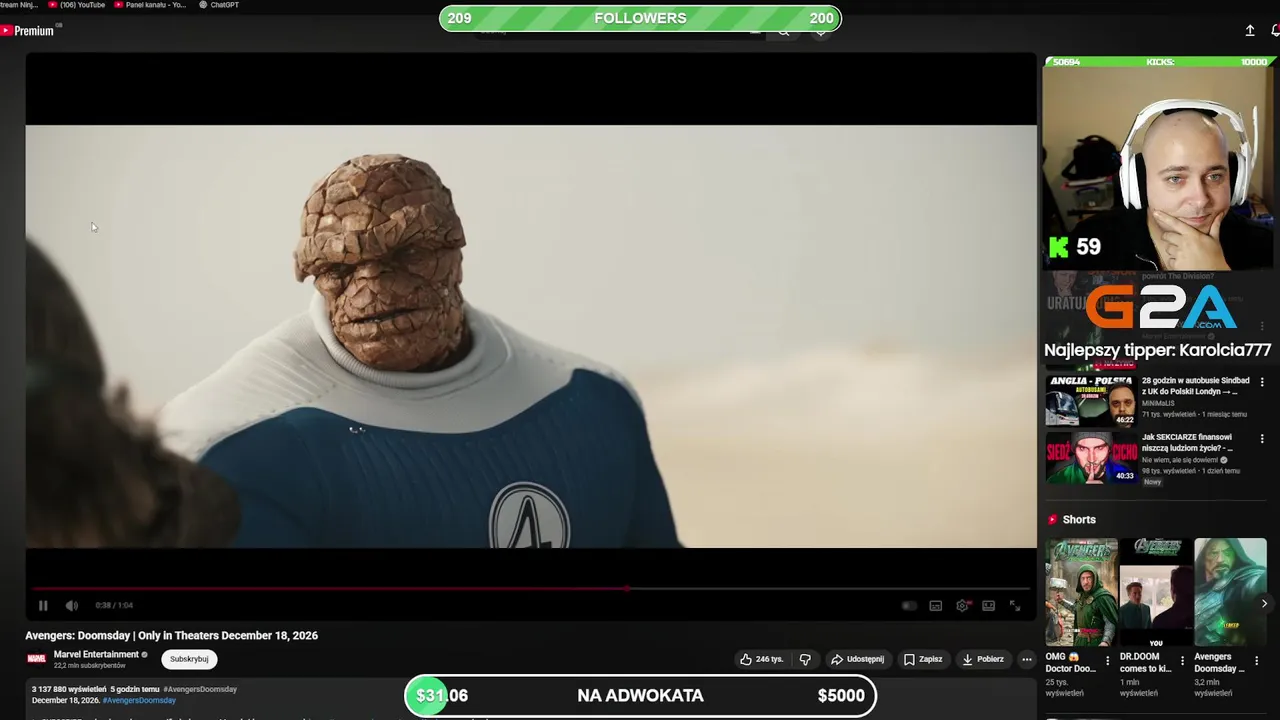
Task: Open player settings gear
Action: pos(962,605)
